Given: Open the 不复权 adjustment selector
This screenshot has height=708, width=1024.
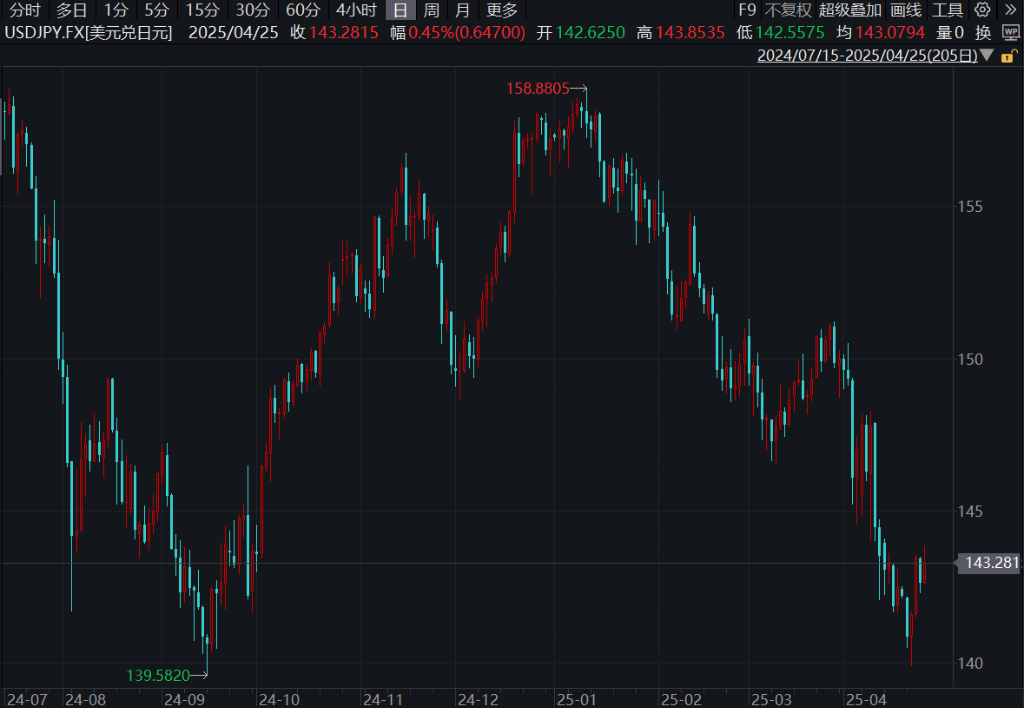Looking at the screenshot, I should coord(788,11).
